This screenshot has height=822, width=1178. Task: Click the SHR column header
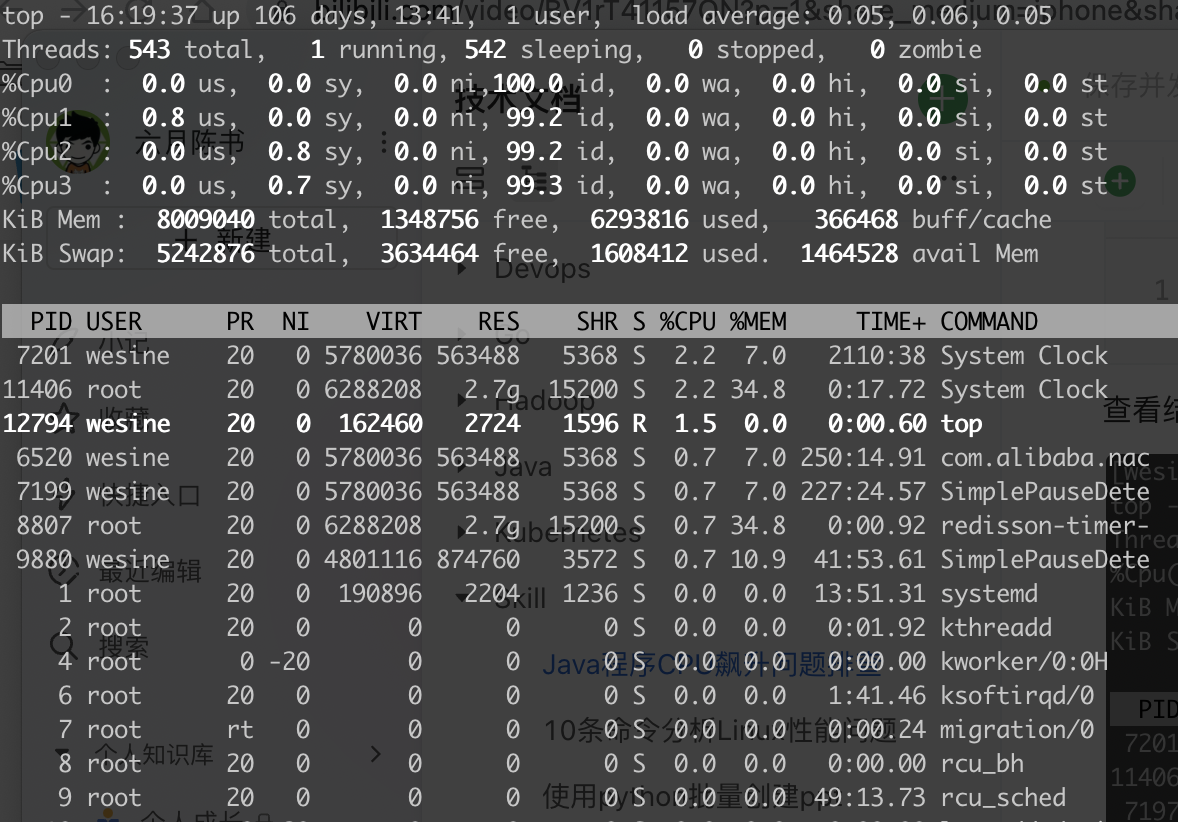pos(597,322)
